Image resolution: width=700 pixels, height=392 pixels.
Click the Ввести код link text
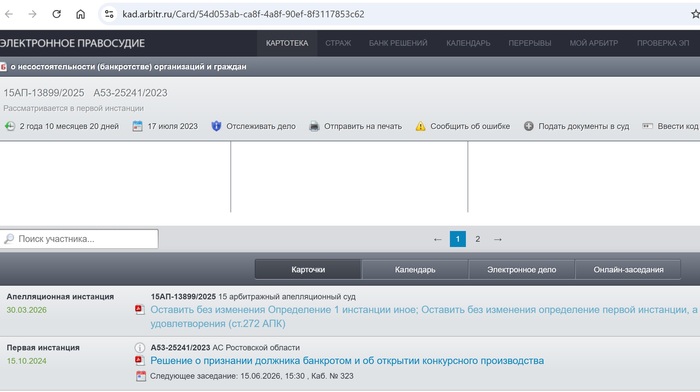(x=678, y=126)
